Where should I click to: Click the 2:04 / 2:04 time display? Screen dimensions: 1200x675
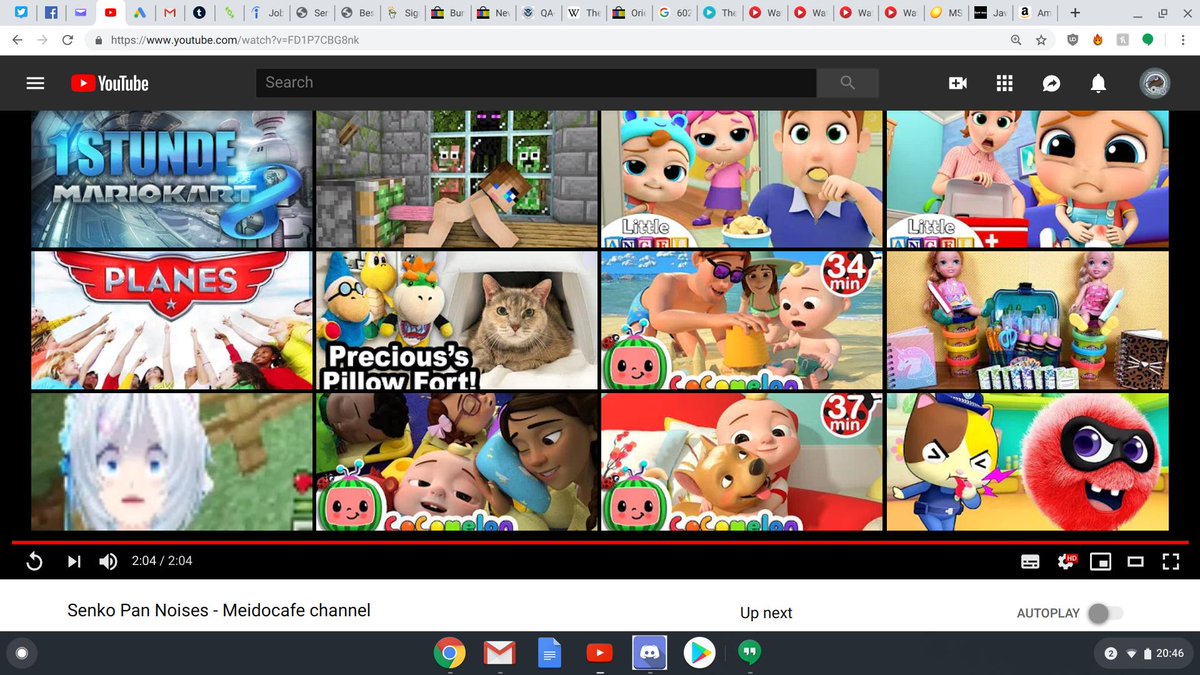pyautogui.click(x=162, y=561)
